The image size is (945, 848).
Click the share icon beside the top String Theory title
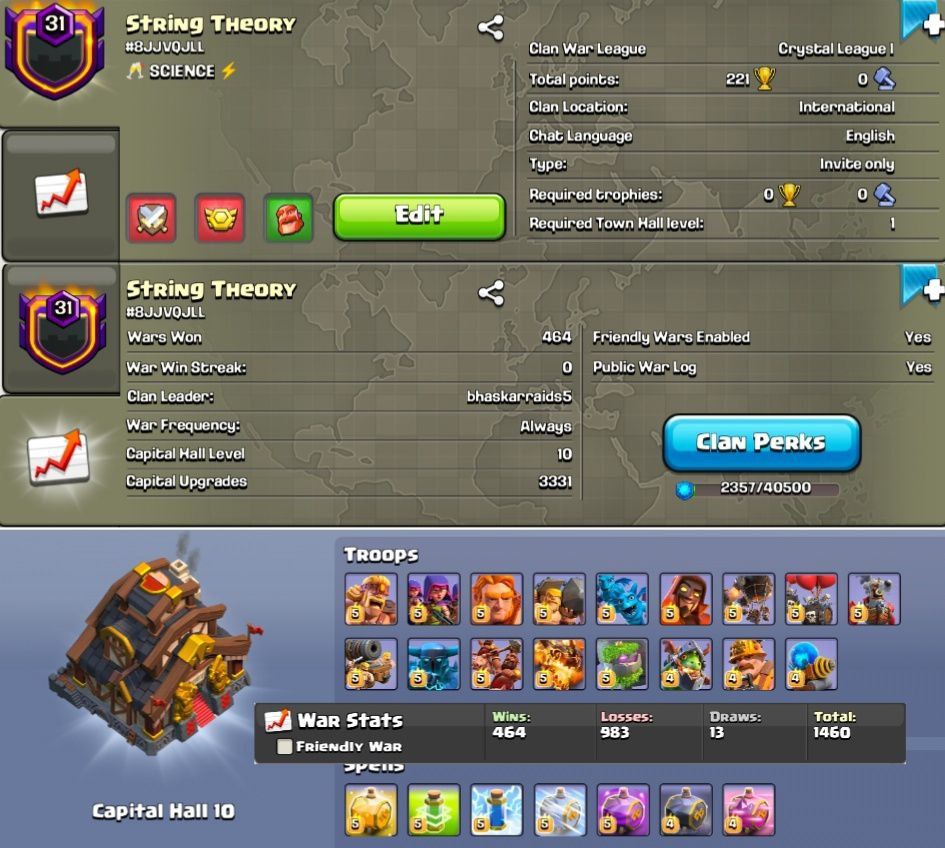[491, 28]
